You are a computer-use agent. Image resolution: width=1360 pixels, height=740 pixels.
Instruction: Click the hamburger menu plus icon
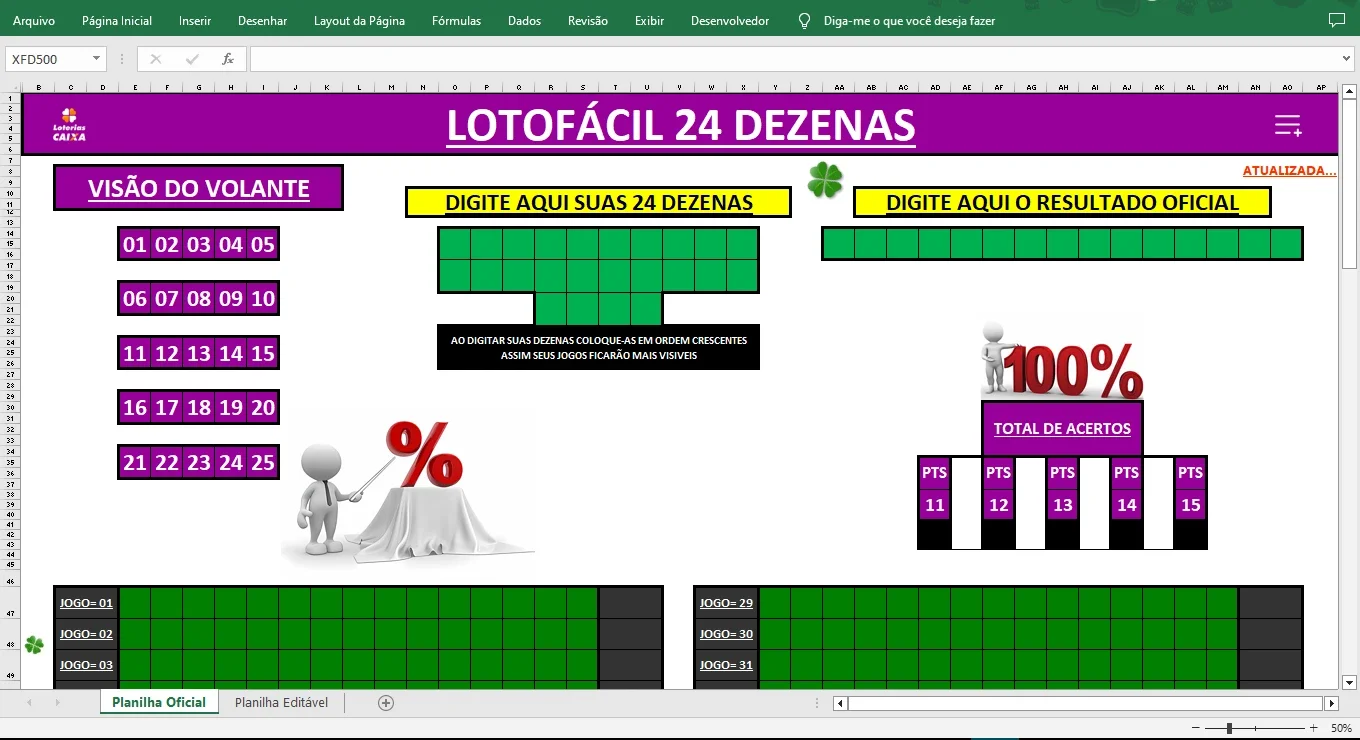pos(1288,126)
